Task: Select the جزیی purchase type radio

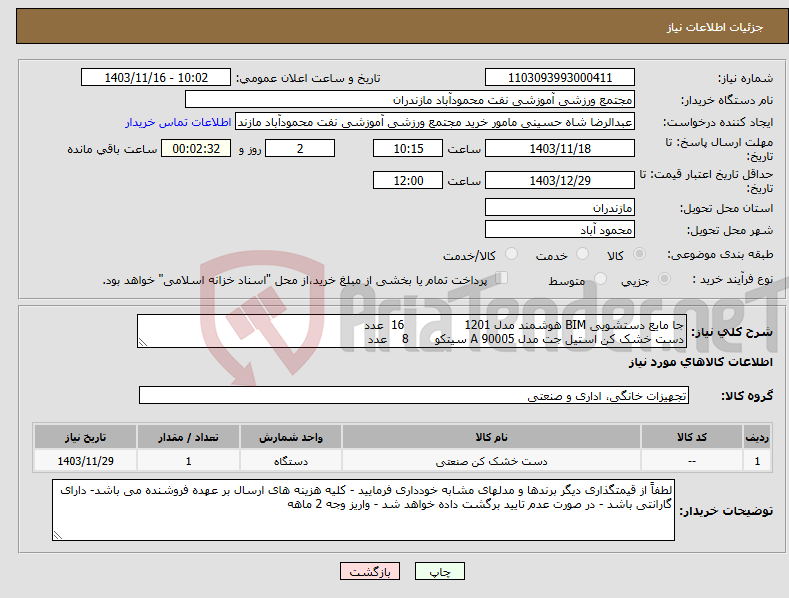Action: [664, 279]
